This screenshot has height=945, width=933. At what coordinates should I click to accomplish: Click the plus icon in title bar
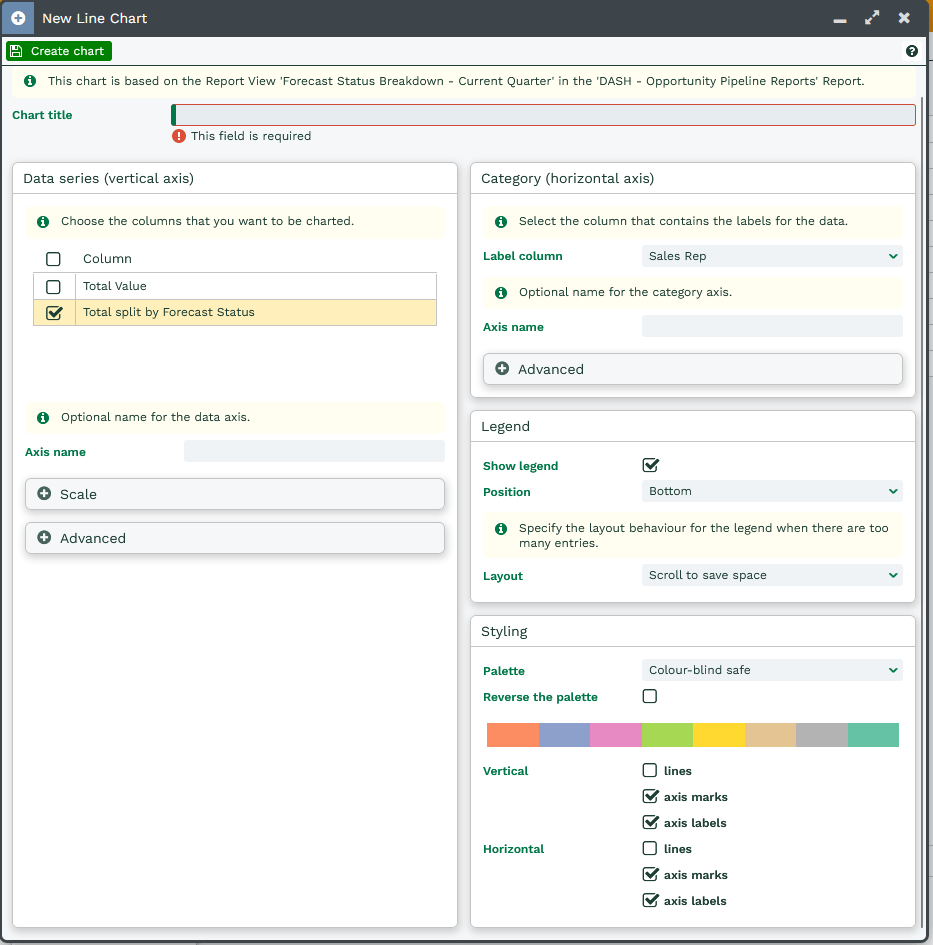tap(18, 18)
